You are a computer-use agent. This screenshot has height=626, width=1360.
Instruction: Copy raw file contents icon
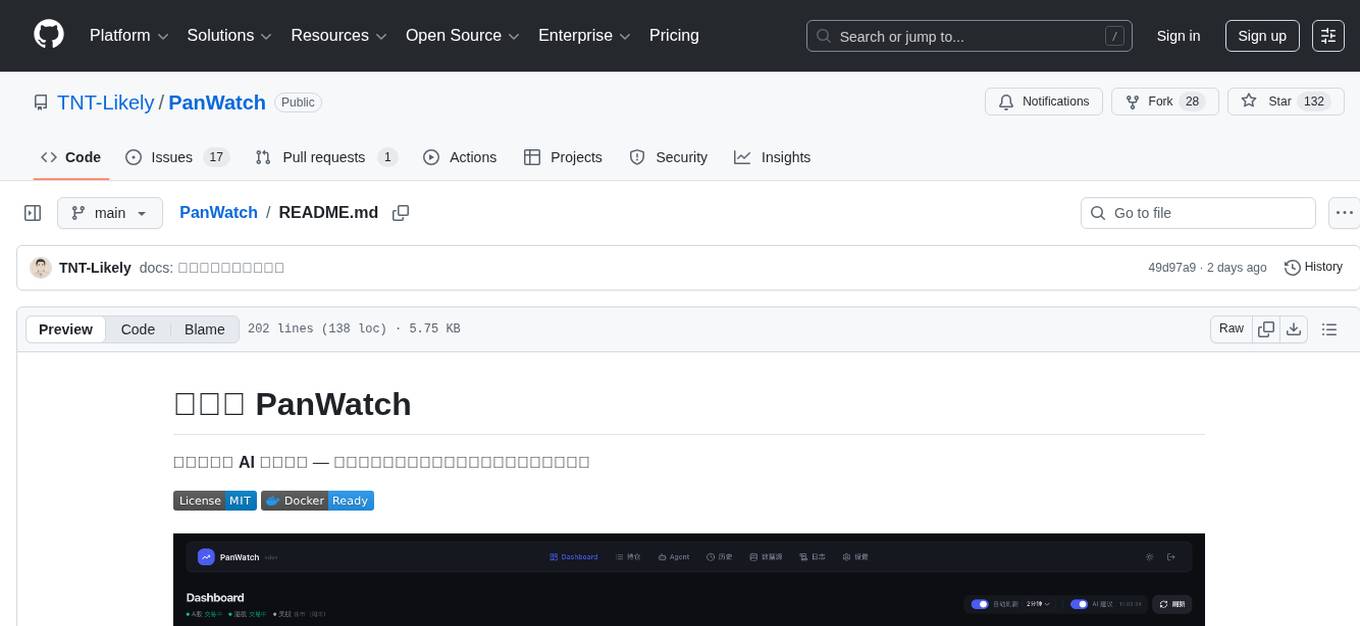pyautogui.click(x=1266, y=328)
